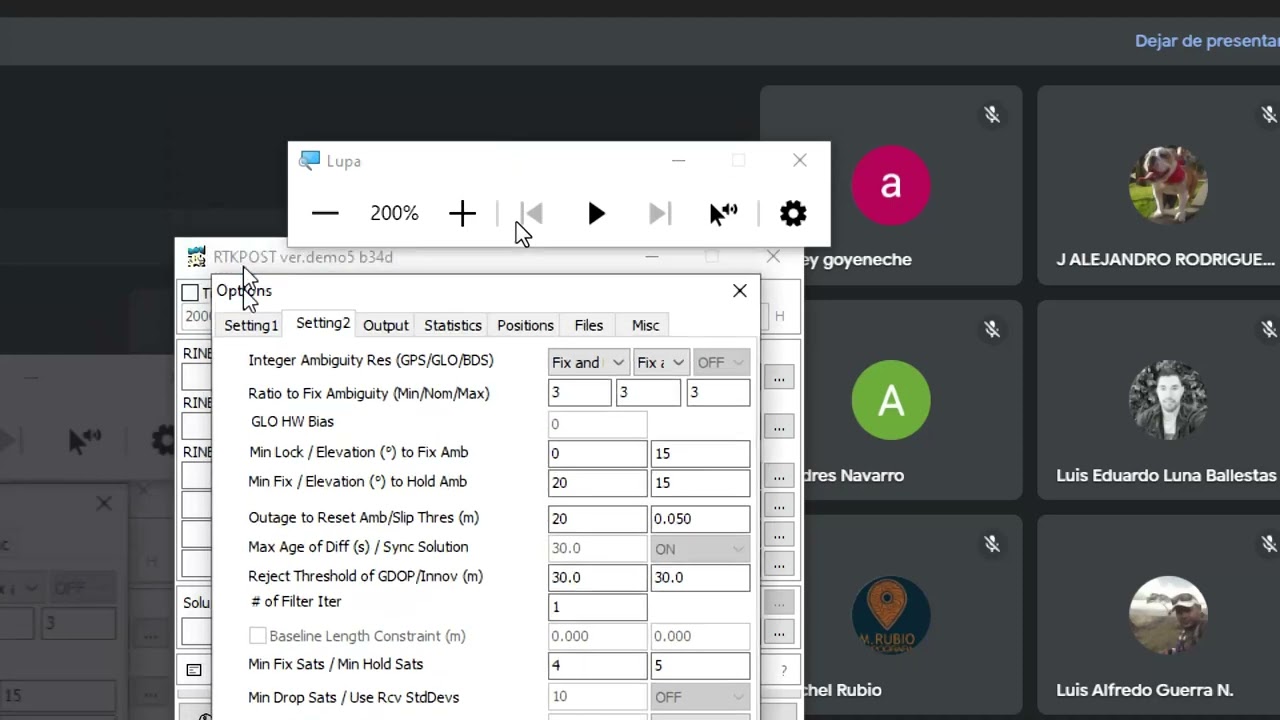Click the Reject Threshold GDOP field
1280x720 pixels.
point(597,577)
